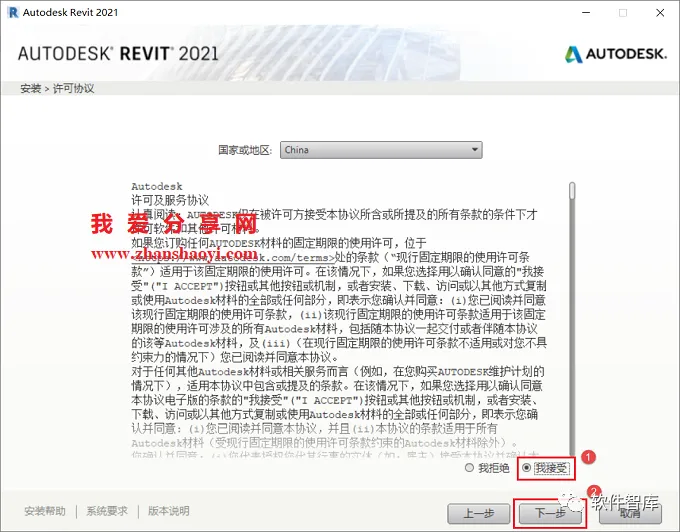Click the 许可及服务协议 heading text
This screenshot has width=680, height=532.
click(170, 200)
